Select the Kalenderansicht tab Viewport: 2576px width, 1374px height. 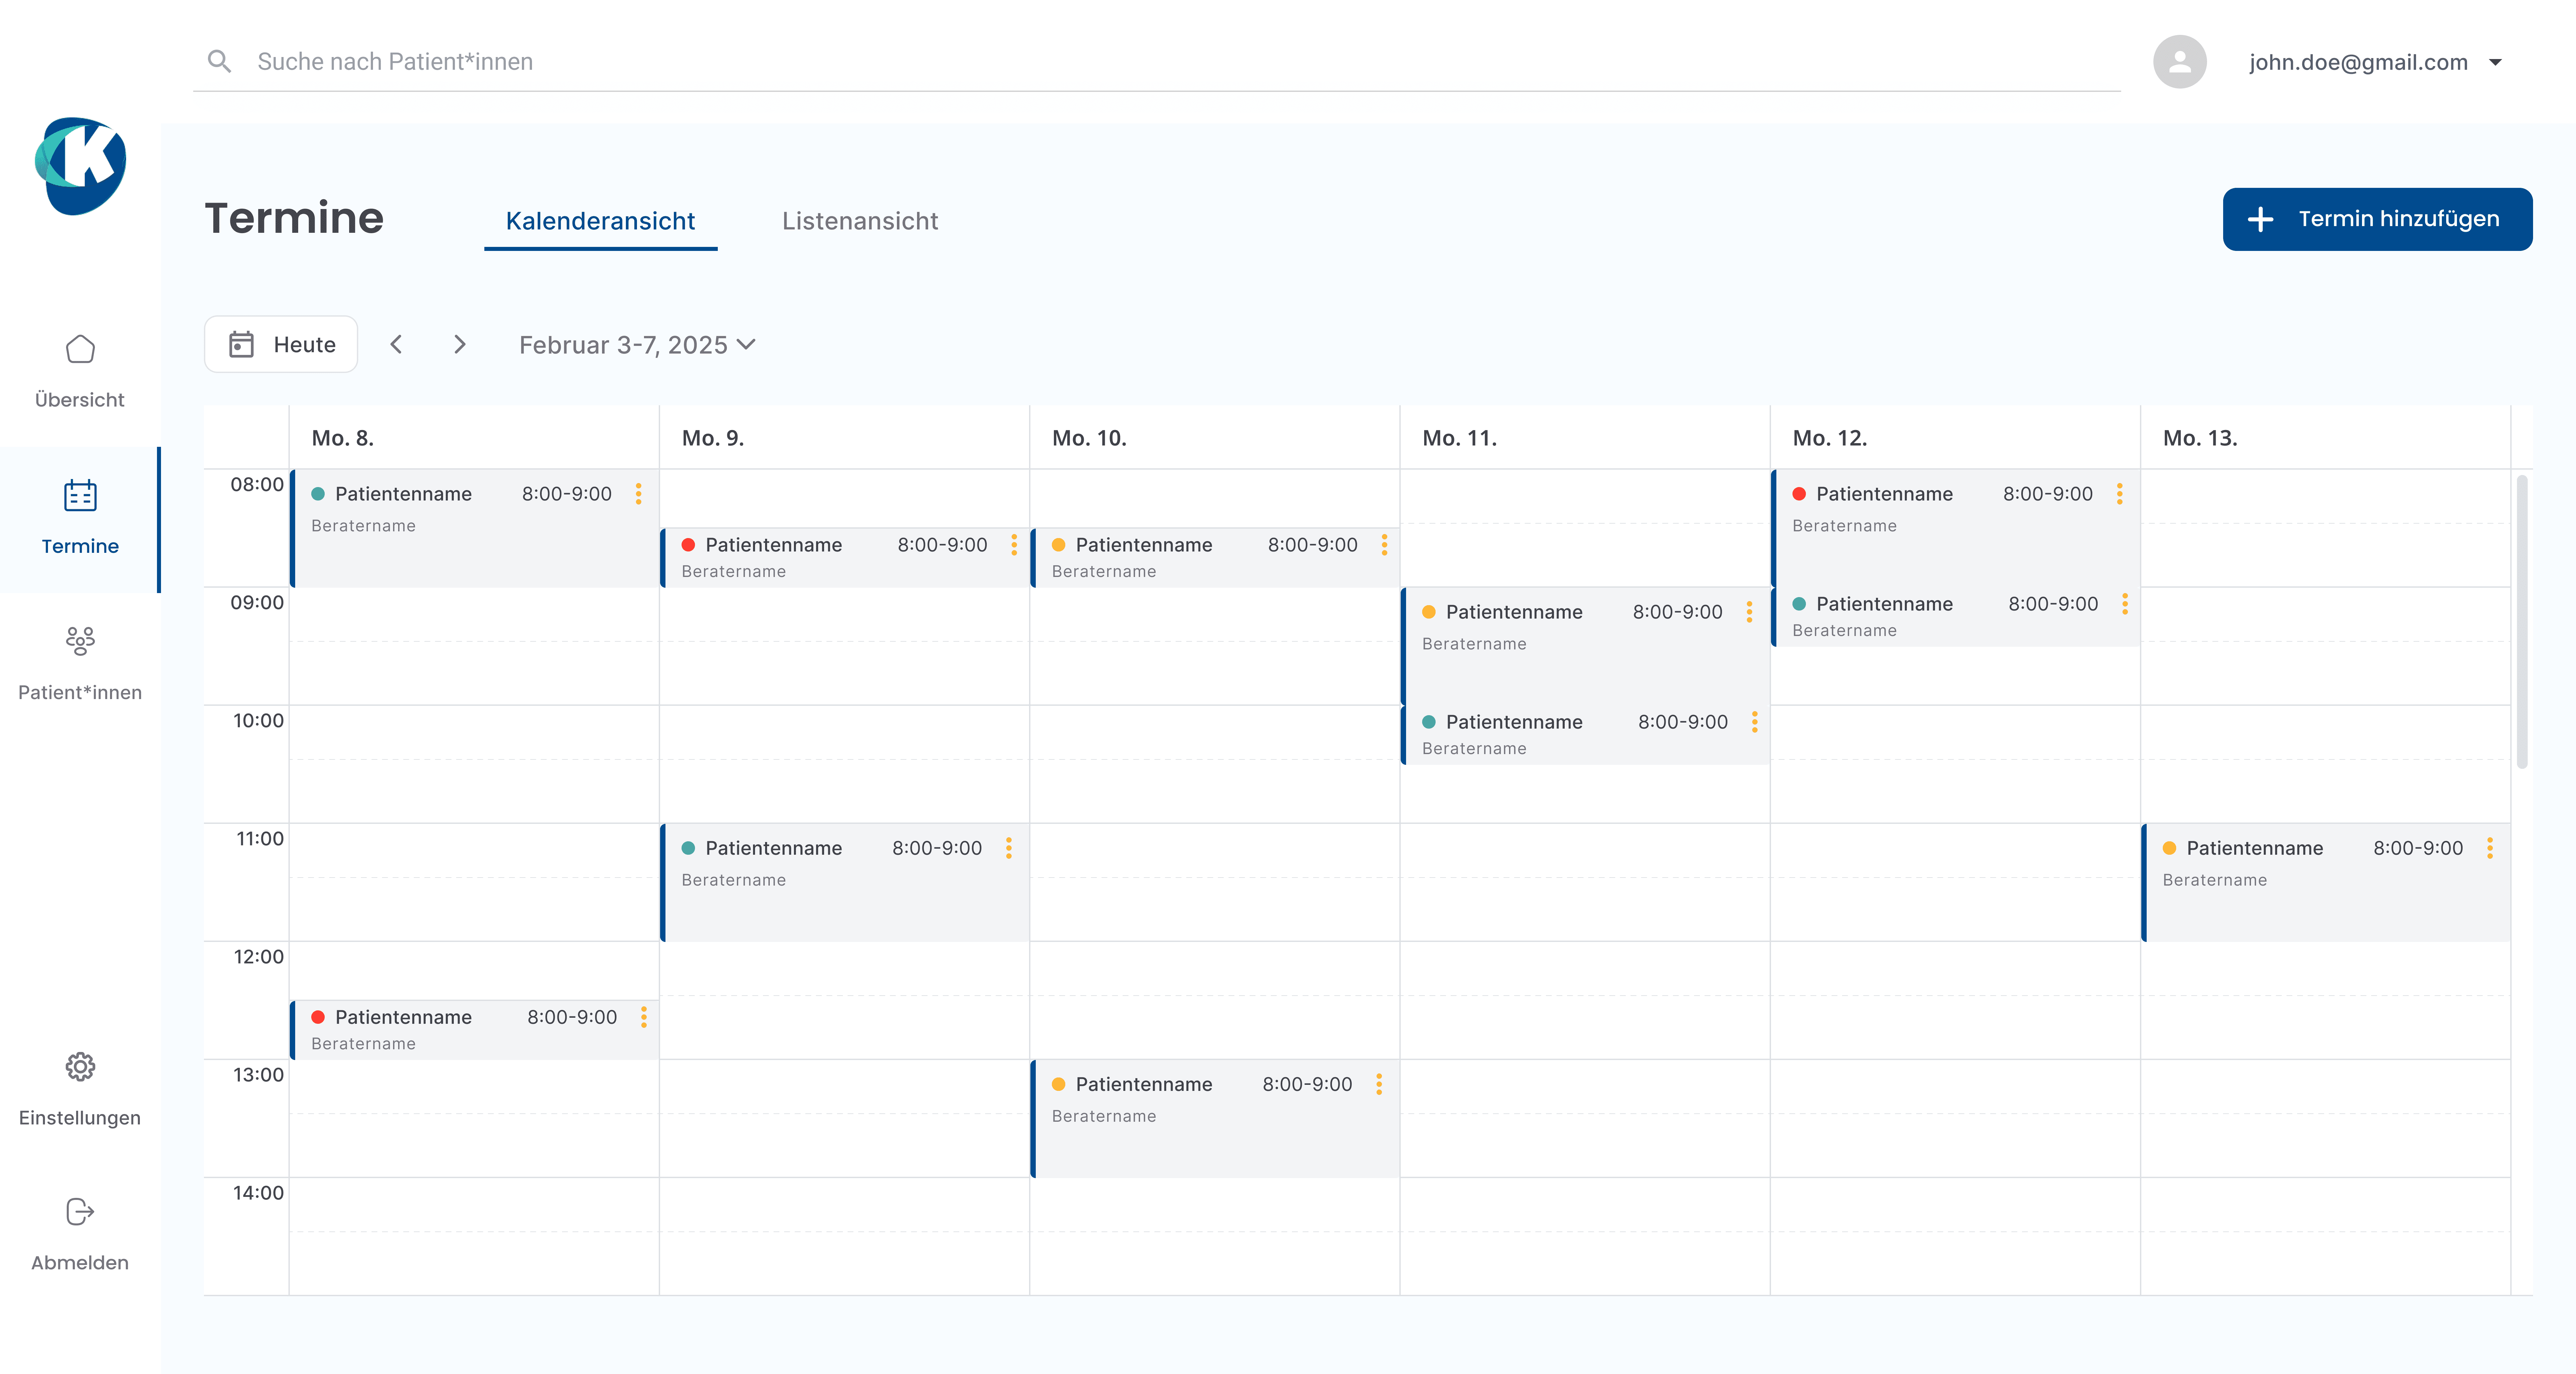600,221
